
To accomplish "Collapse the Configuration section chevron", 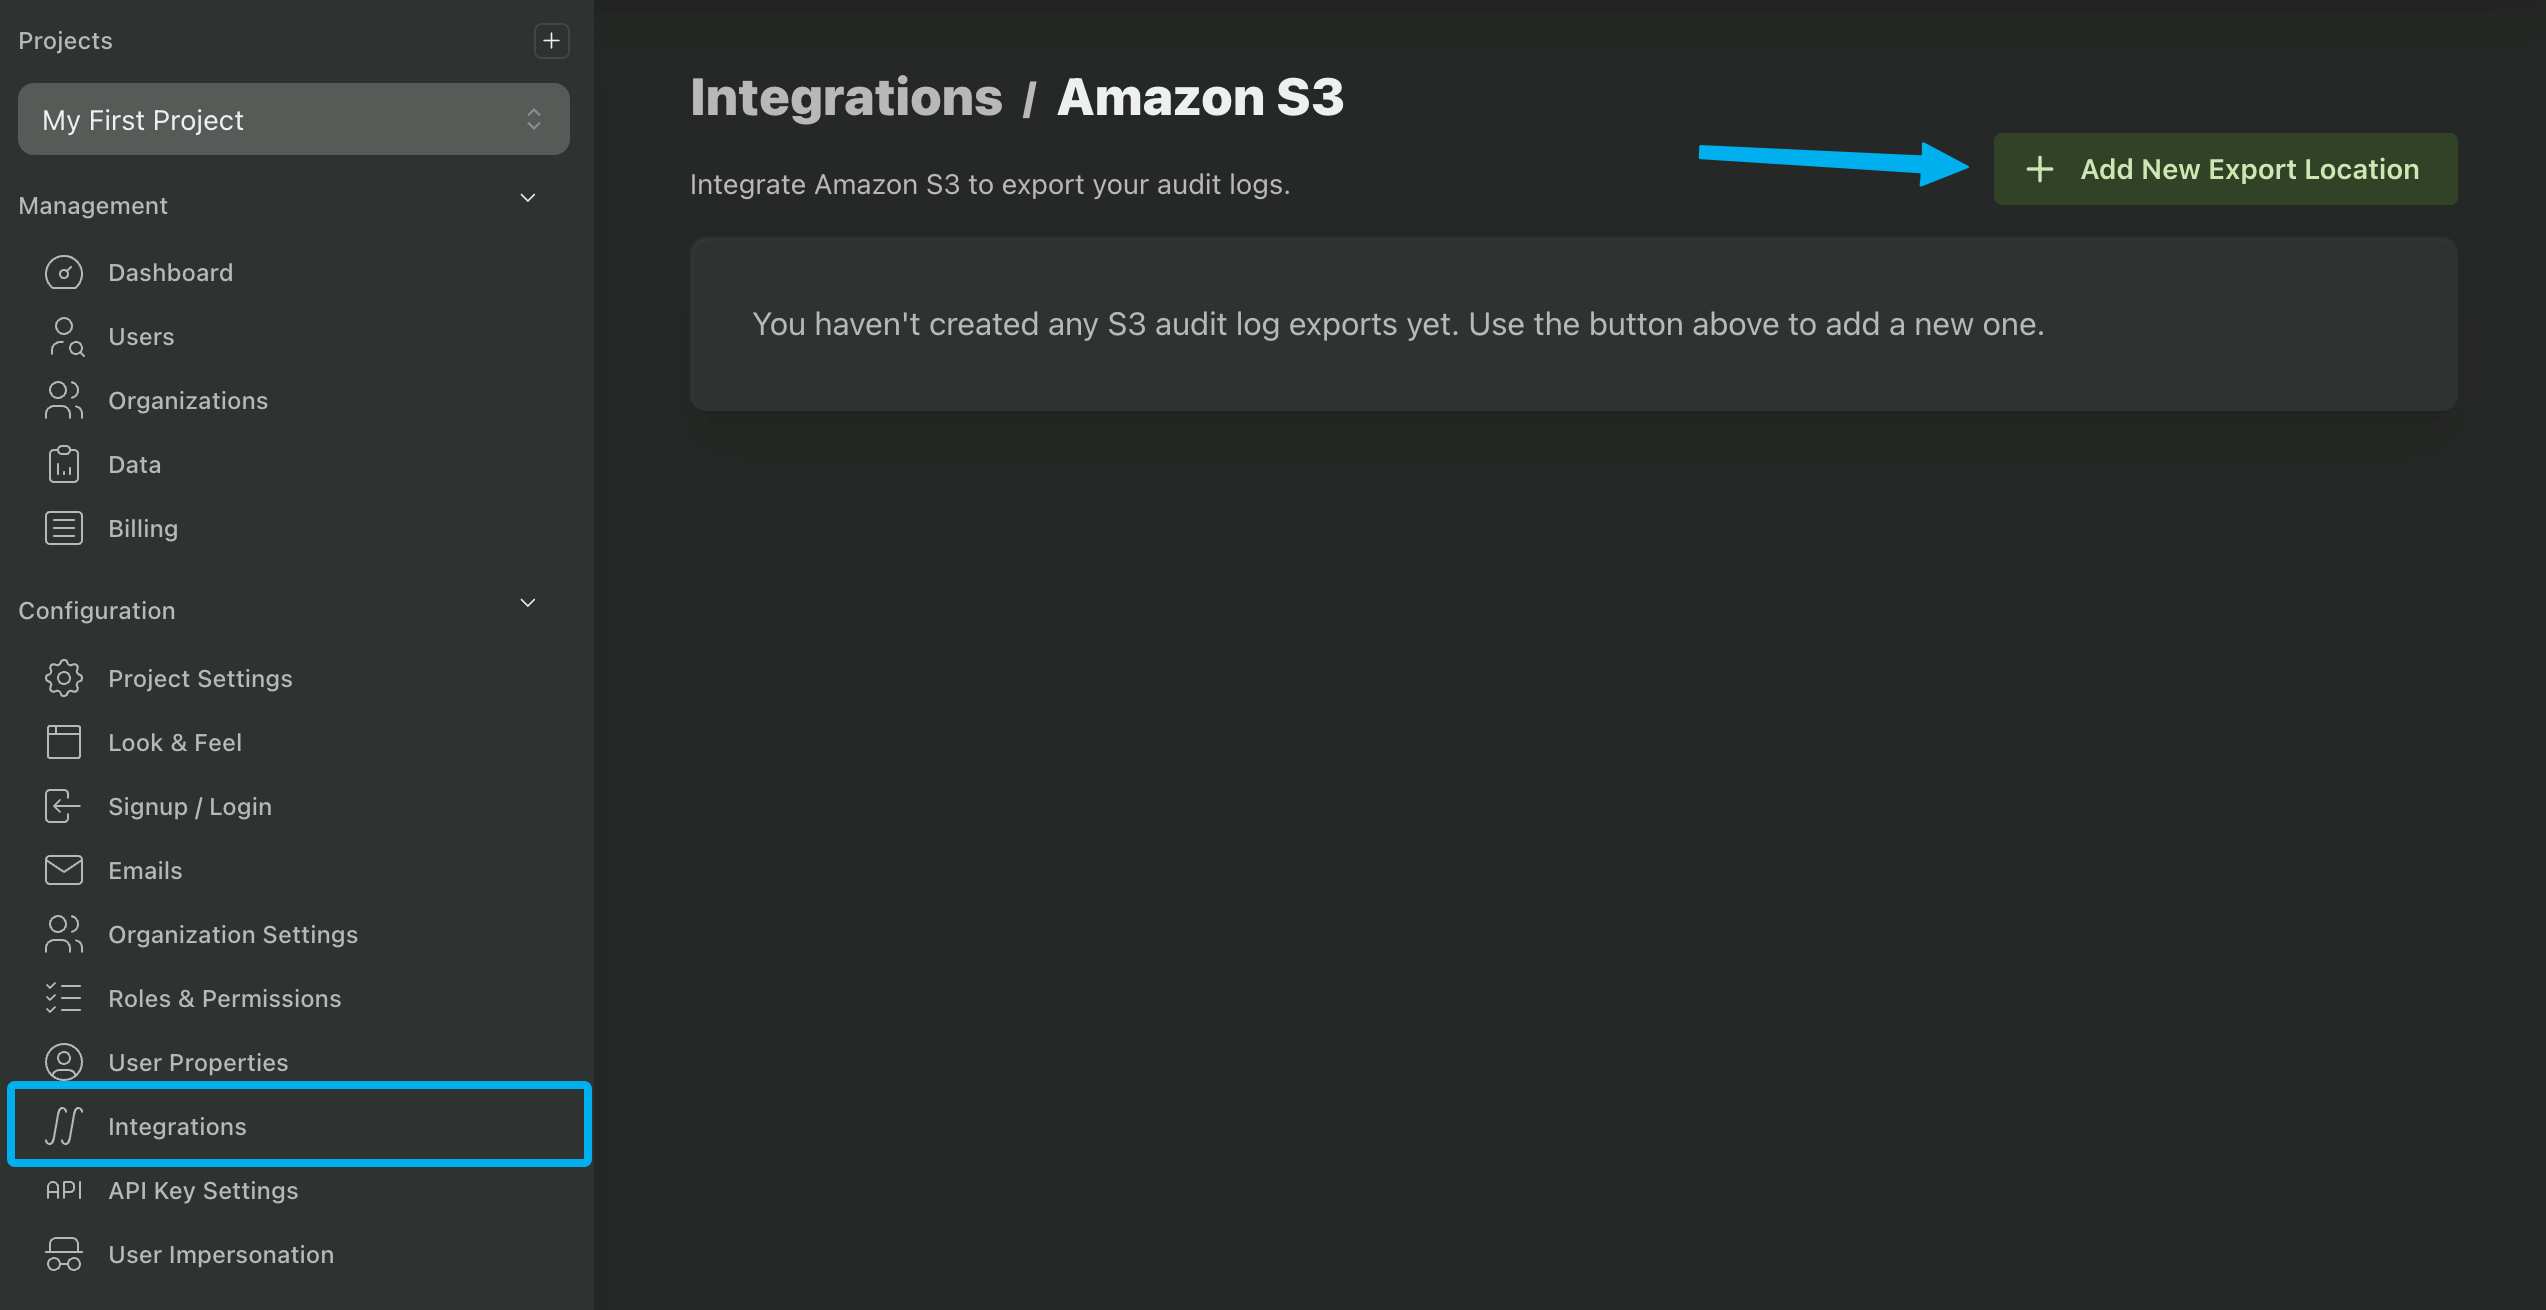I will click(x=528, y=603).
